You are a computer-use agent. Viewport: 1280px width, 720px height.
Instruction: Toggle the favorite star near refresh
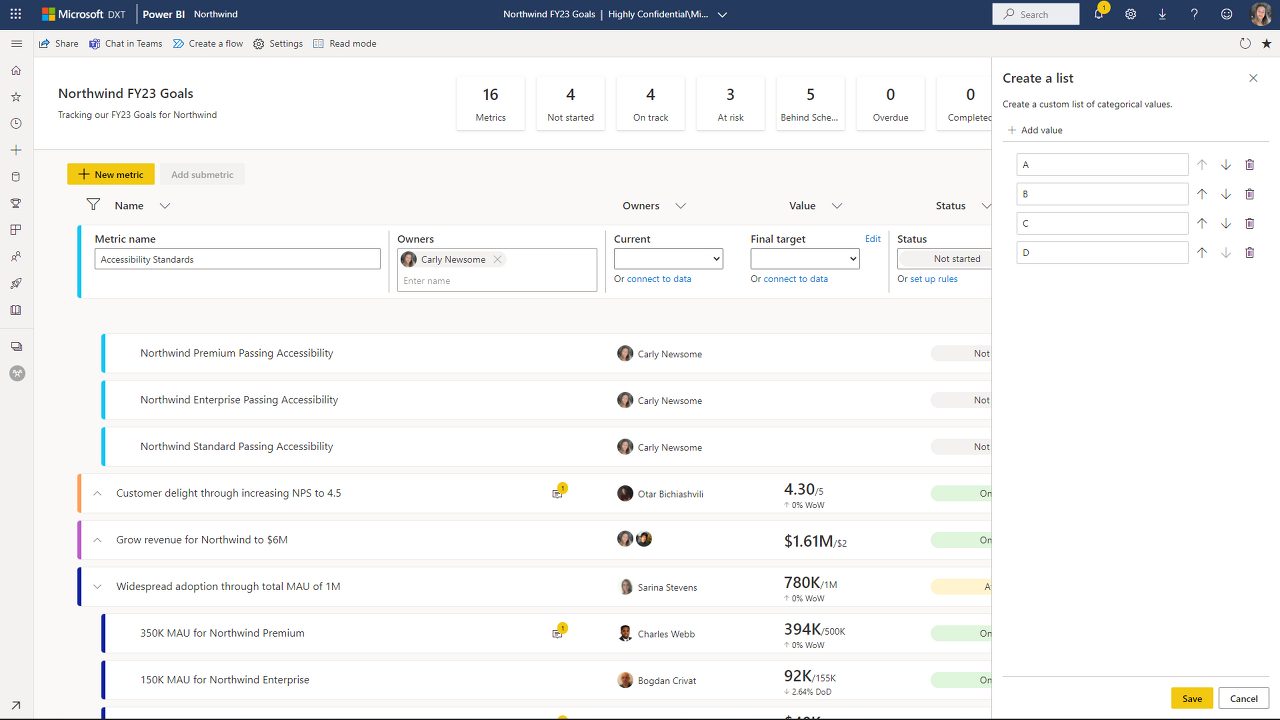point(1267,44)
